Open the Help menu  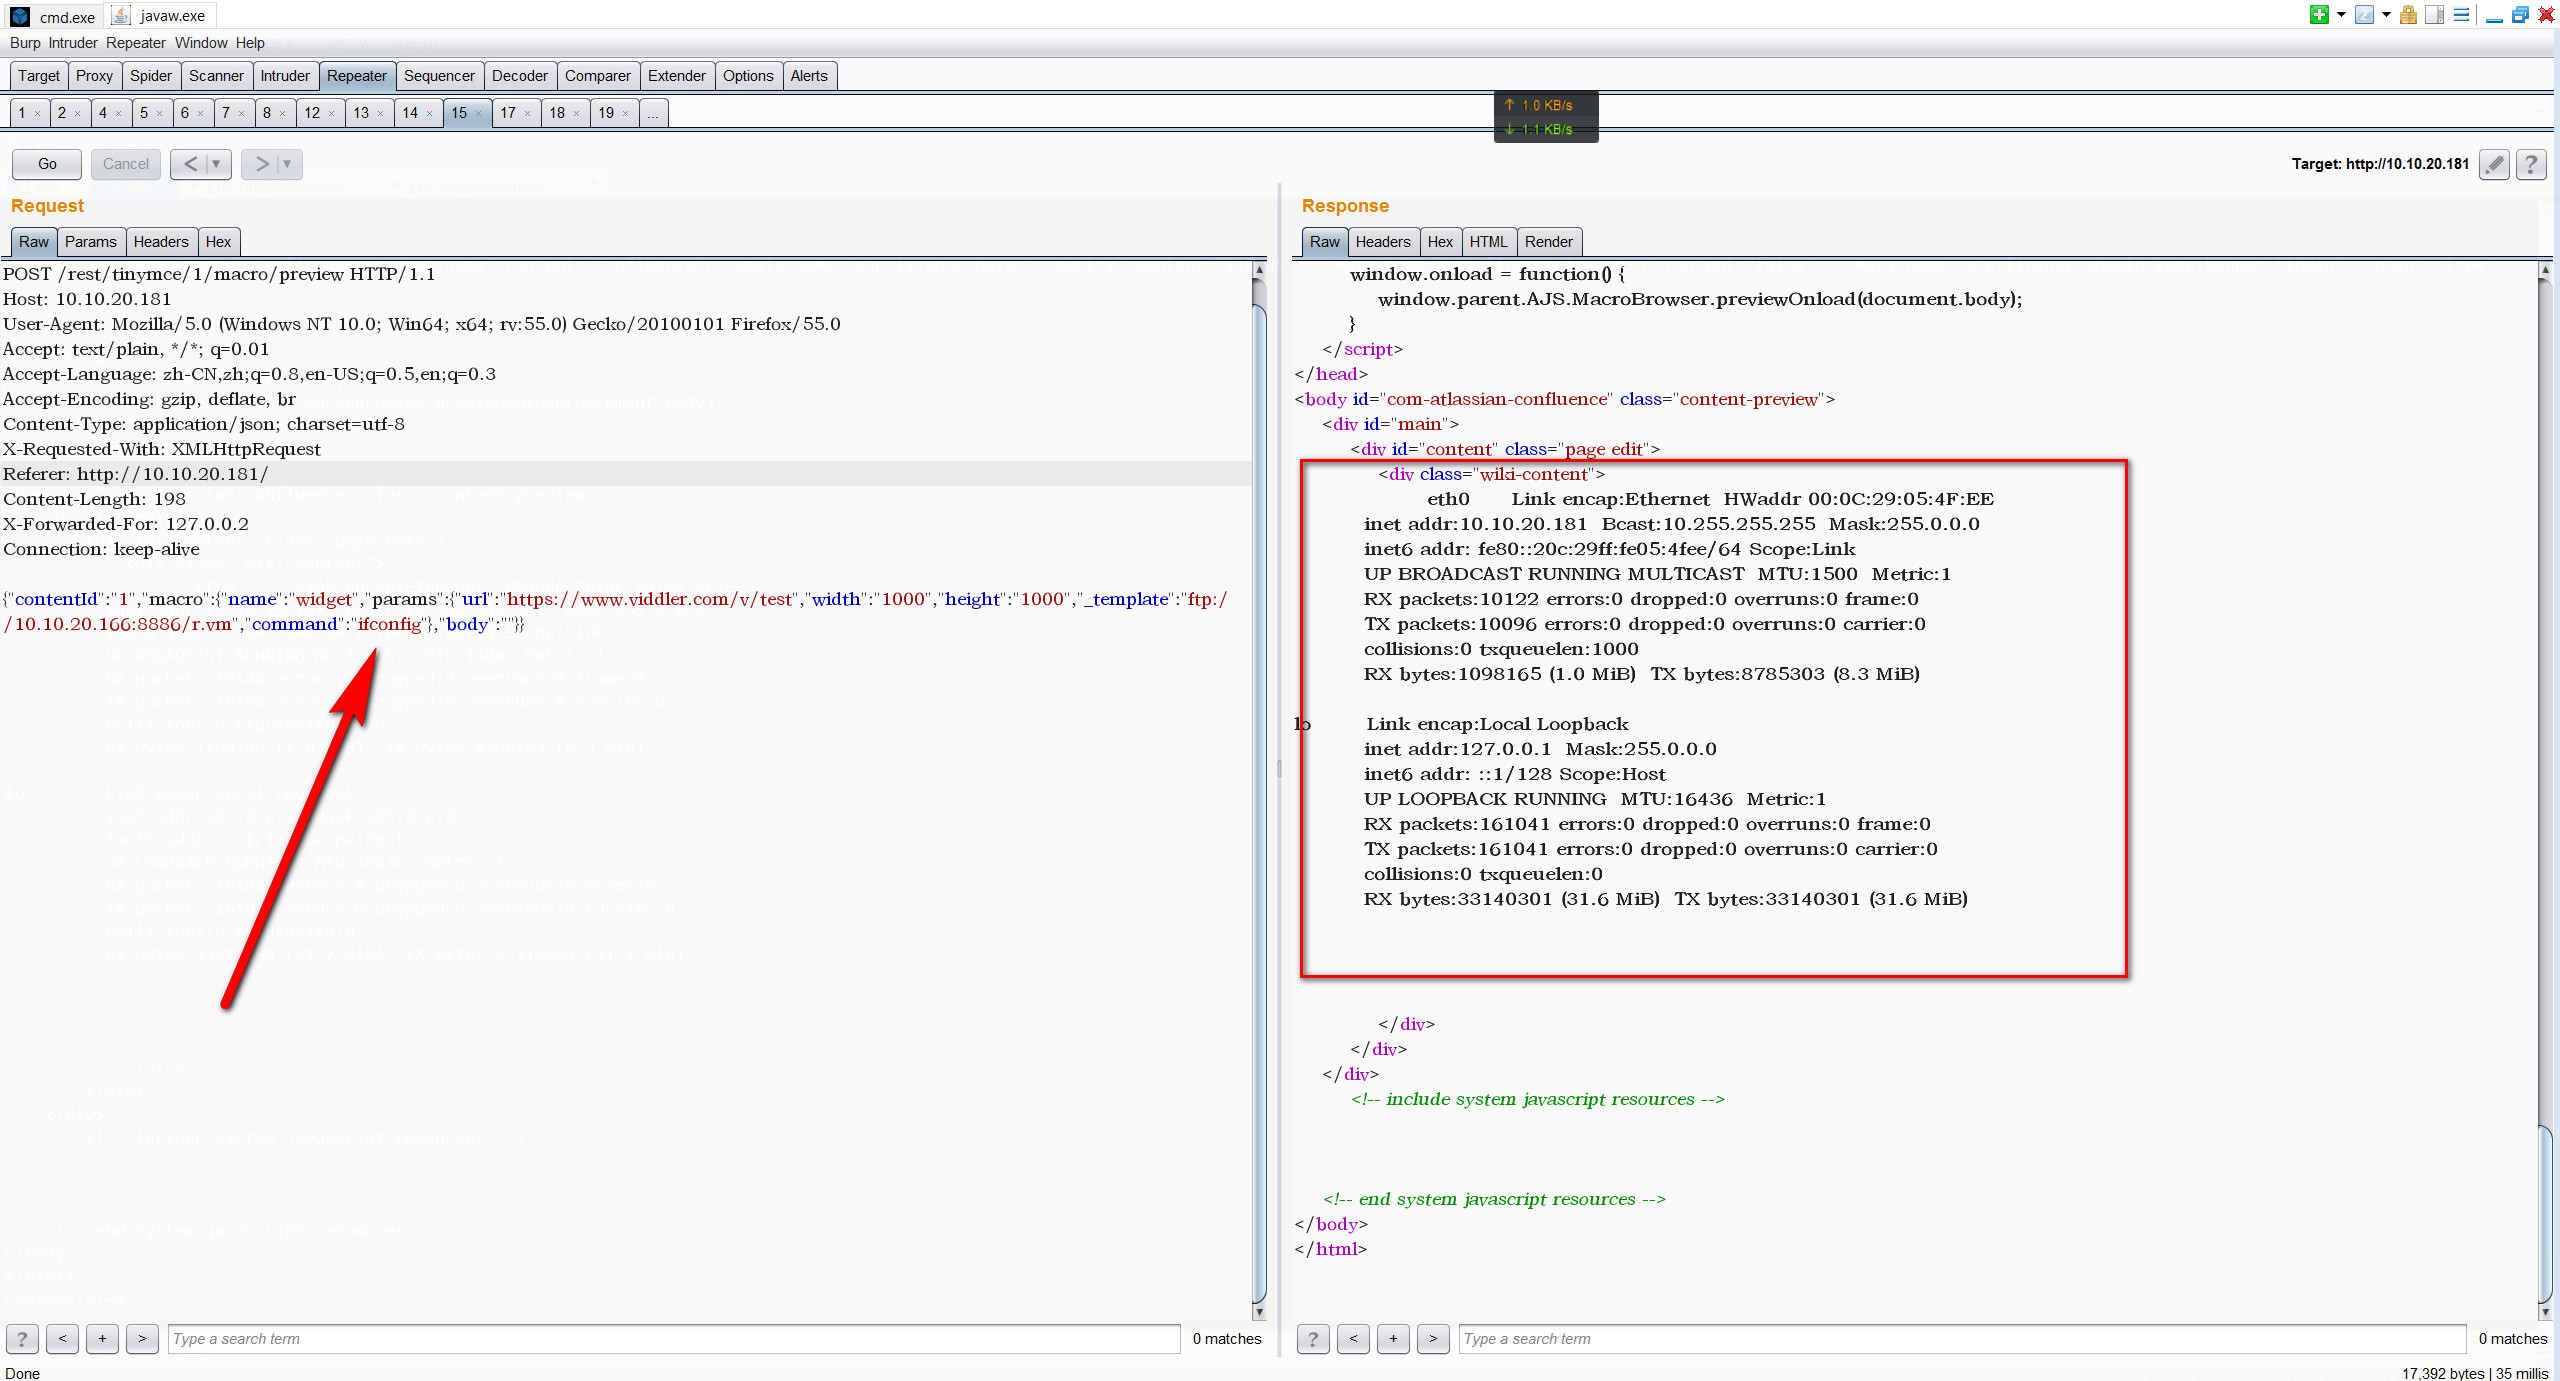[250, 43]
